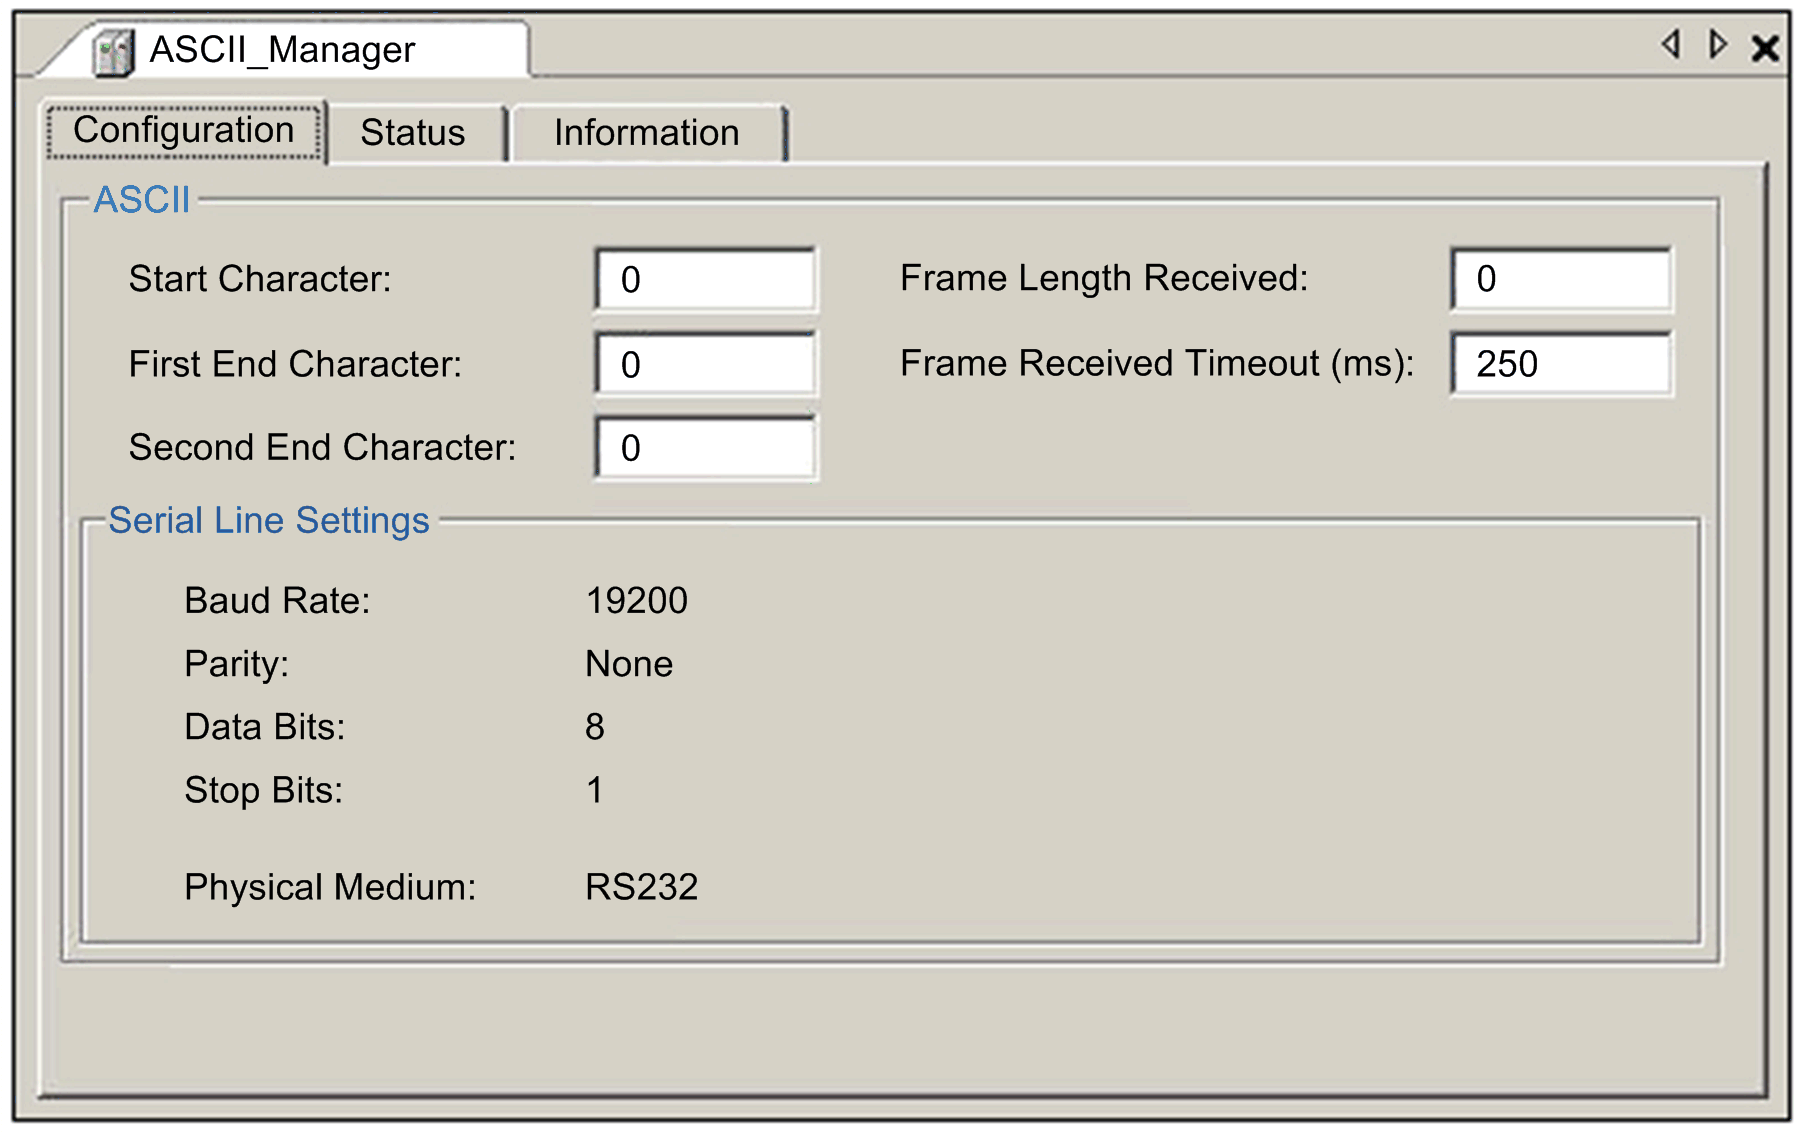
Task: Click the ASCII_Manager device icon
Action: pos(113,53)
